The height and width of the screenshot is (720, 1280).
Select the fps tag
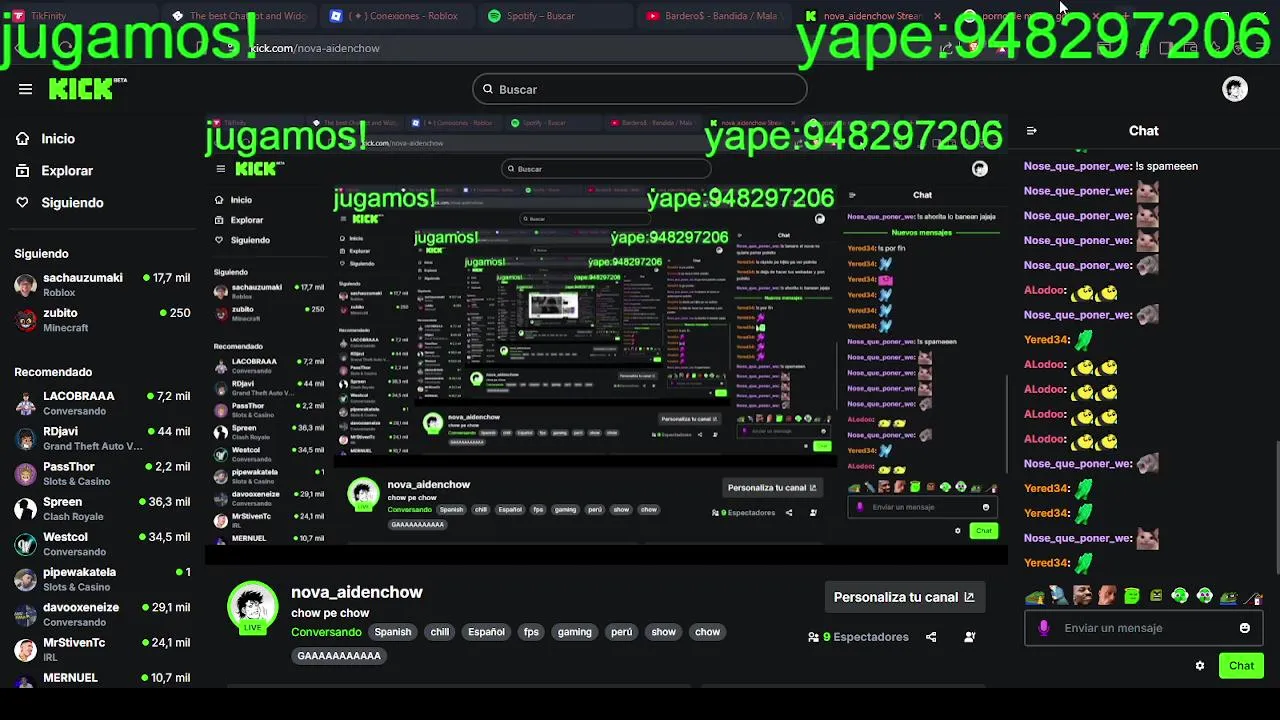[x=531, y=632]
